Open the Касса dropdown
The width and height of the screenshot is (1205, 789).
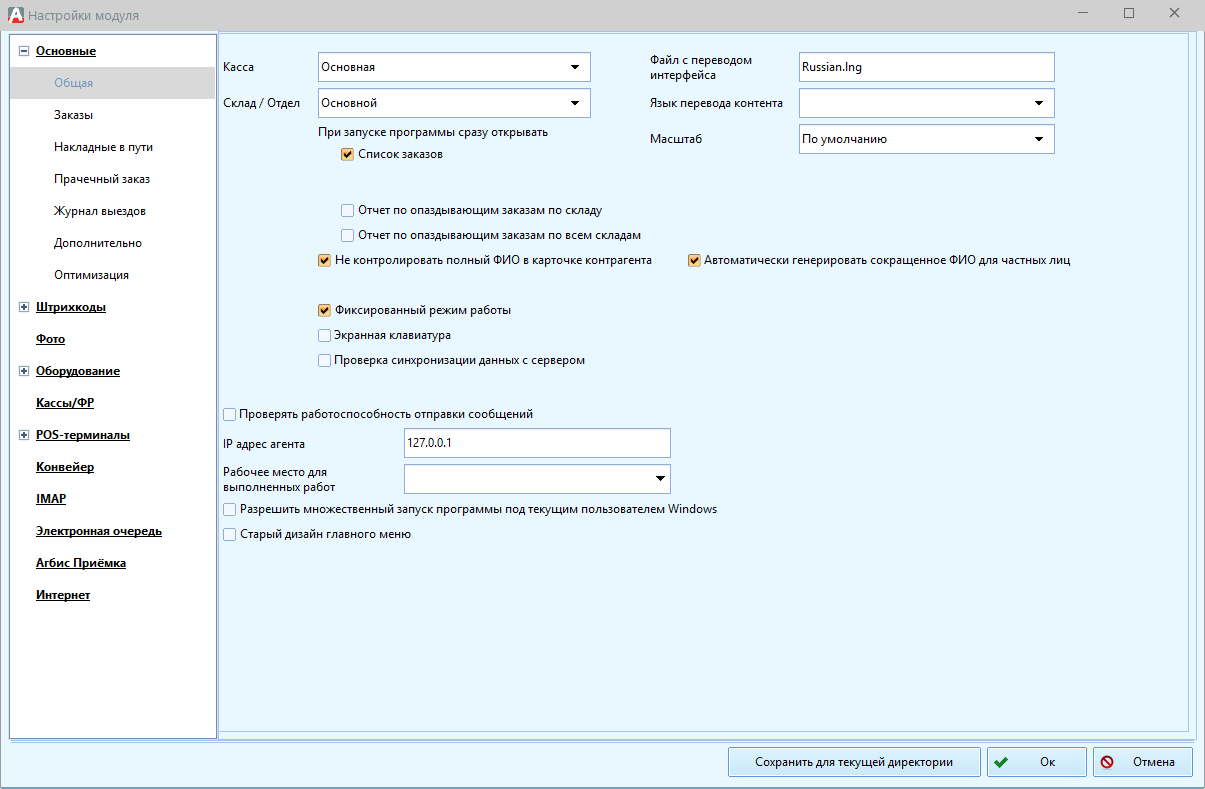pos(575,67)
